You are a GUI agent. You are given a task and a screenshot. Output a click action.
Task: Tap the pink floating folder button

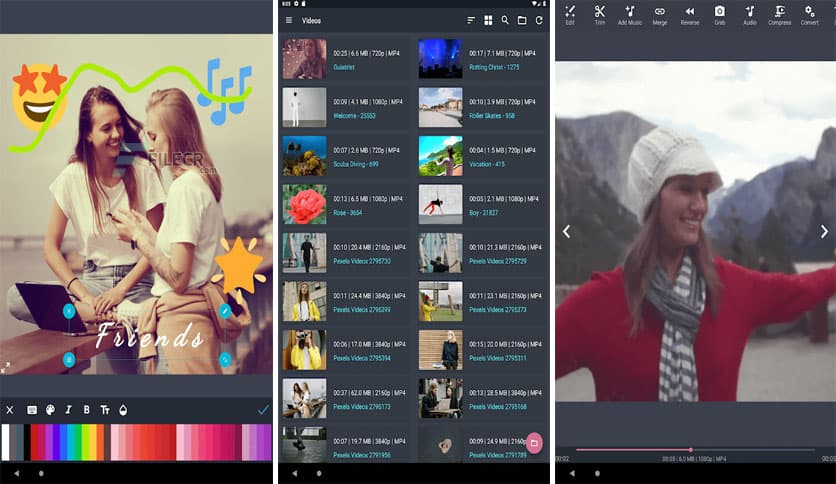(534, 442)
